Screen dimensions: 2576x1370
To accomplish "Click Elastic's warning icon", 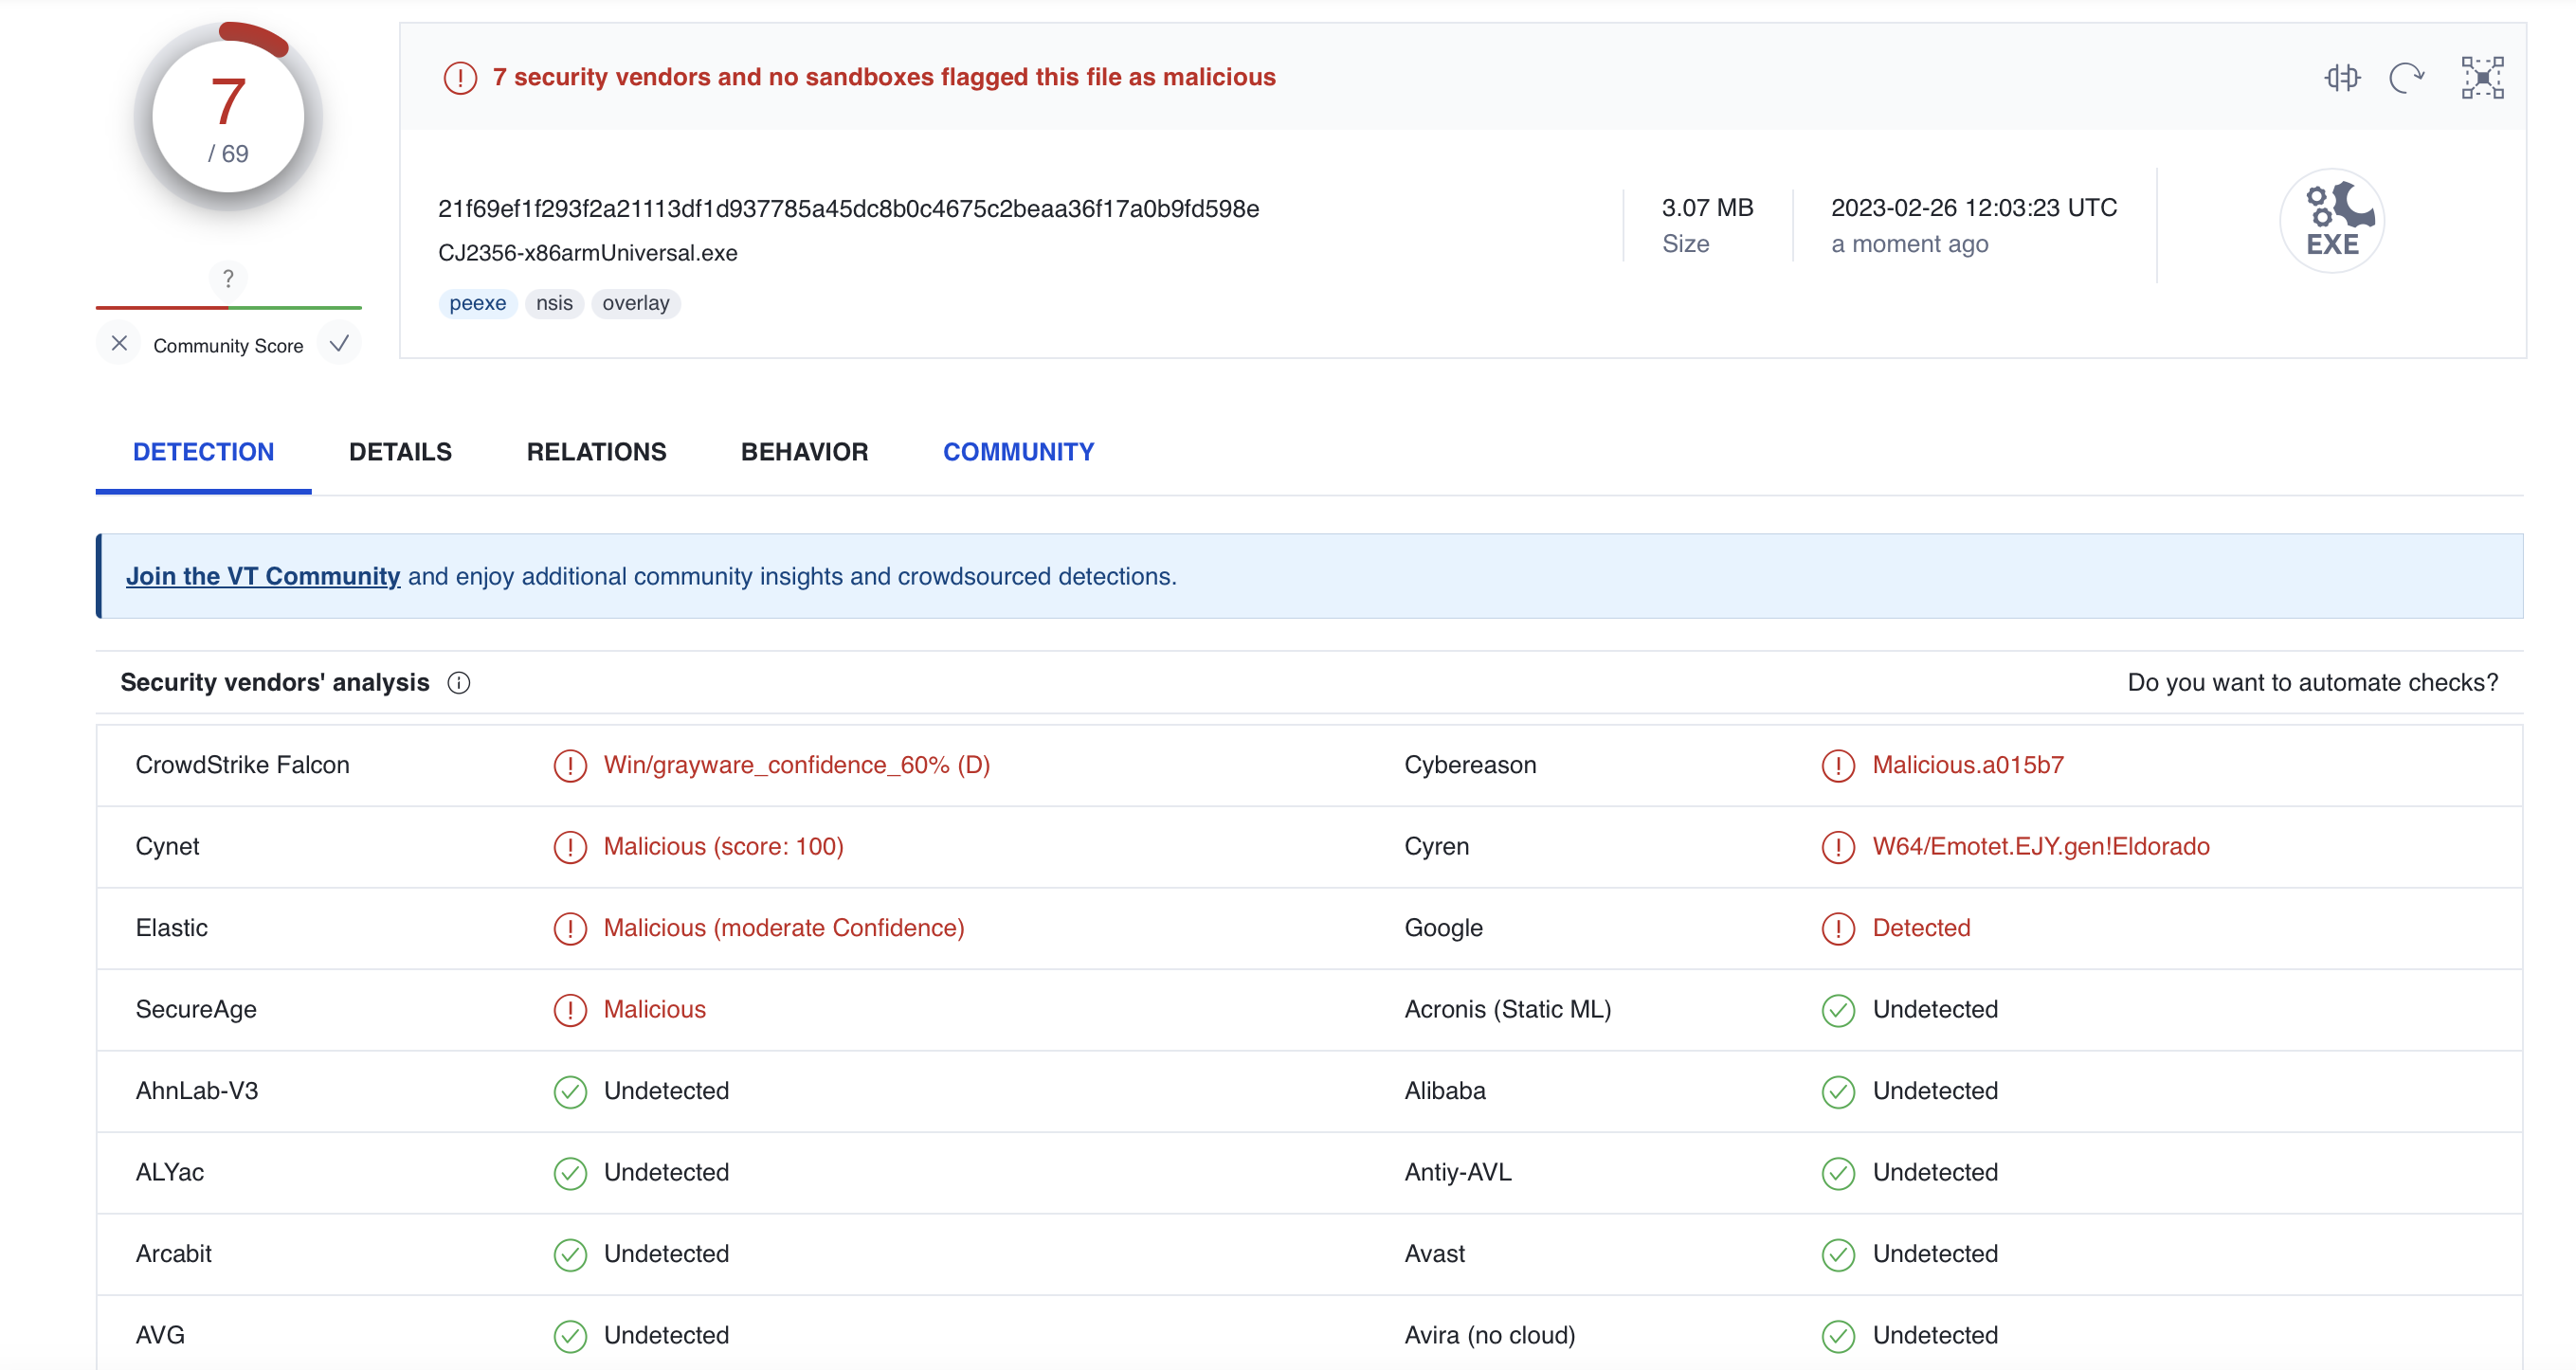I will point(570,929).
